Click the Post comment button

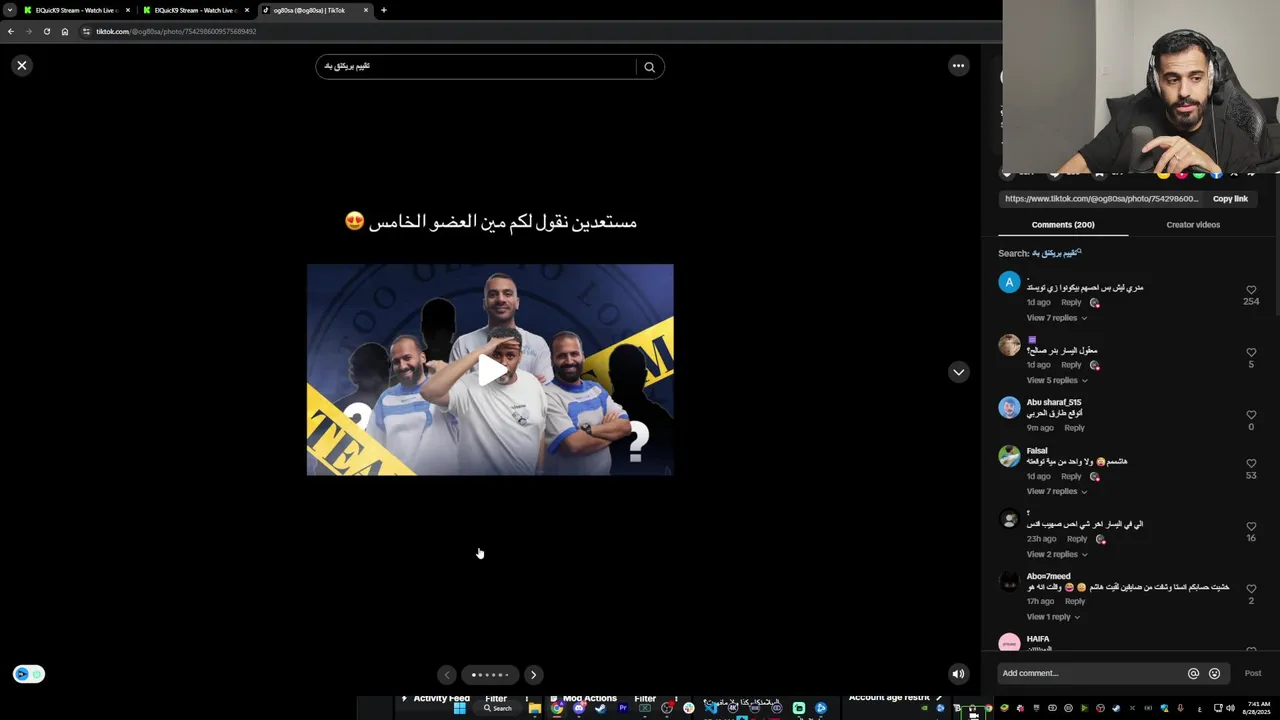1253,673
